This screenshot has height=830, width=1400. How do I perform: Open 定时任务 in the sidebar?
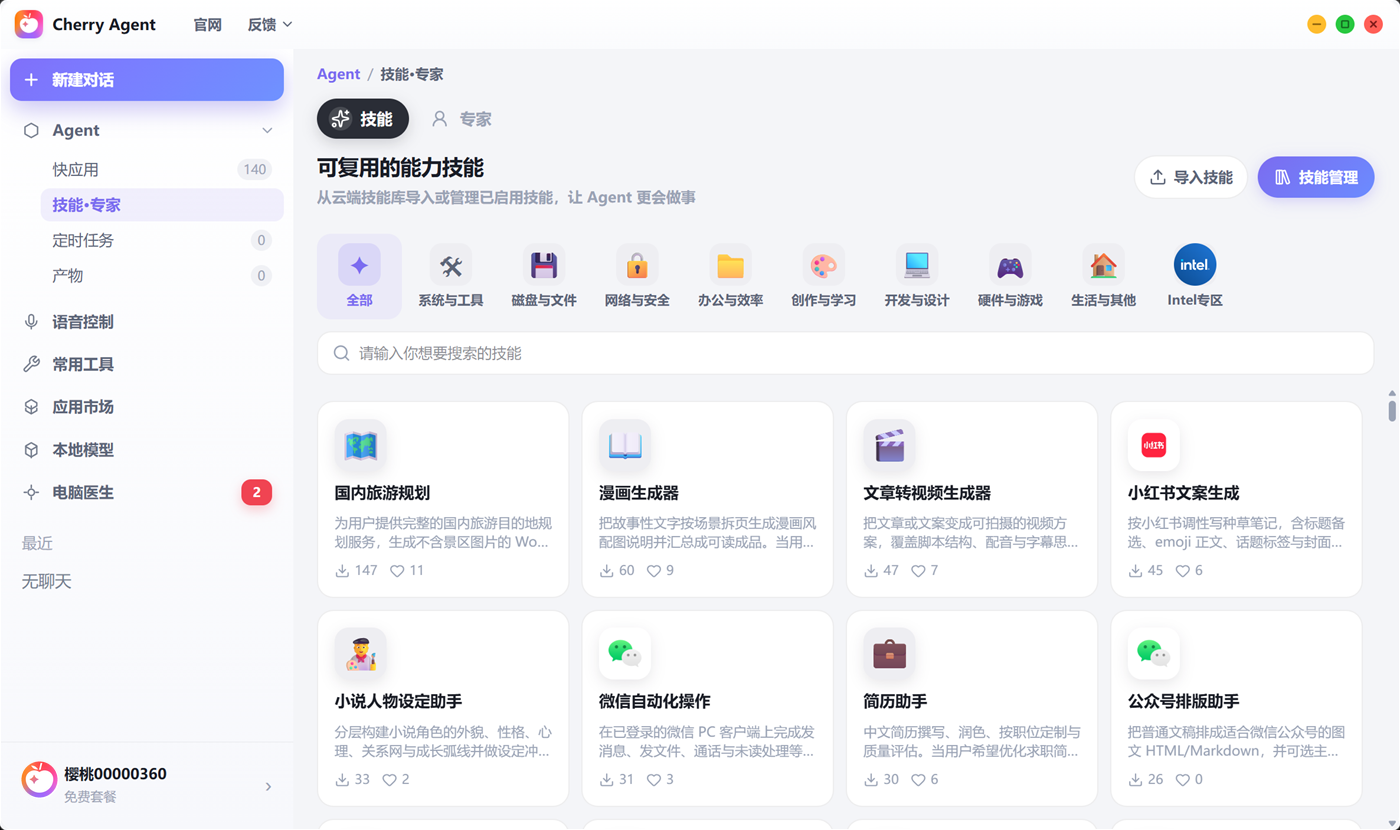162,240
